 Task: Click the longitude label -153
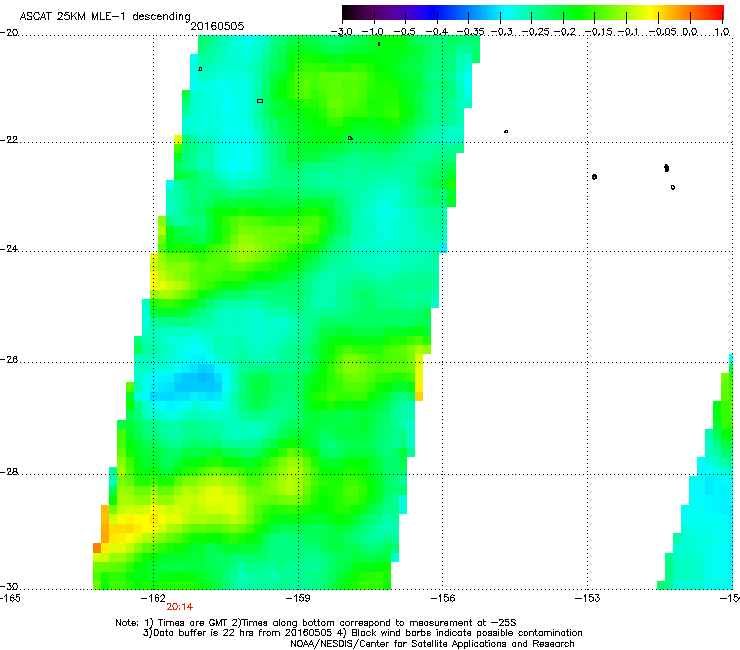click(588, 598)
